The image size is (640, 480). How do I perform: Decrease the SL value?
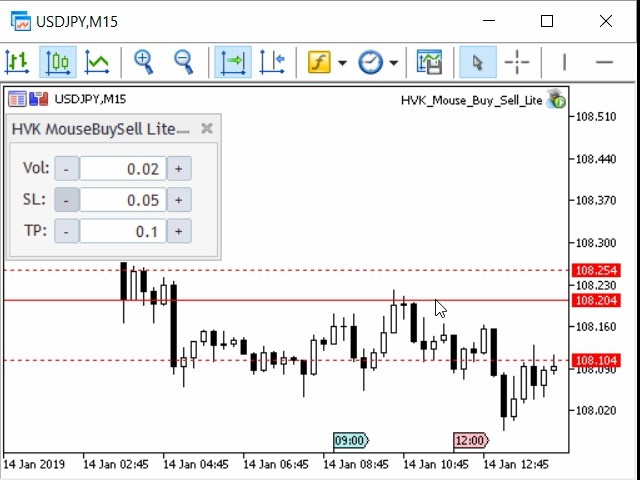(x=66, y=200)
